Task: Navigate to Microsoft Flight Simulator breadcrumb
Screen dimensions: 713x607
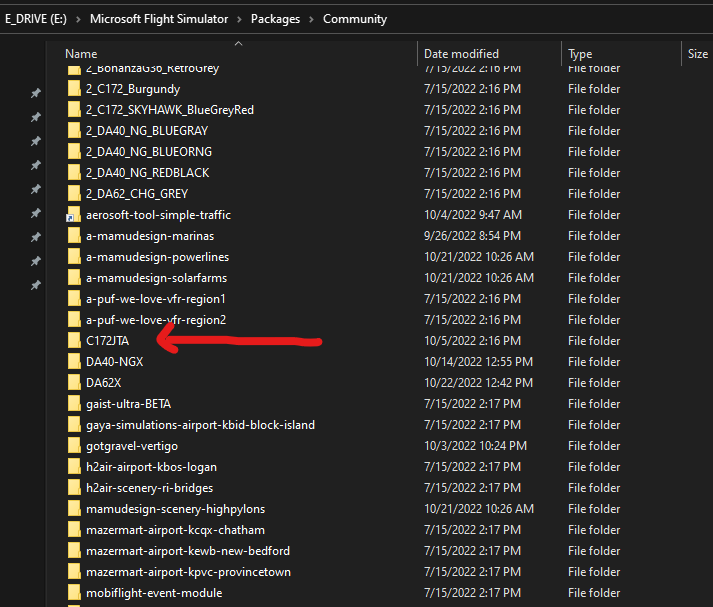Action: 159,19
